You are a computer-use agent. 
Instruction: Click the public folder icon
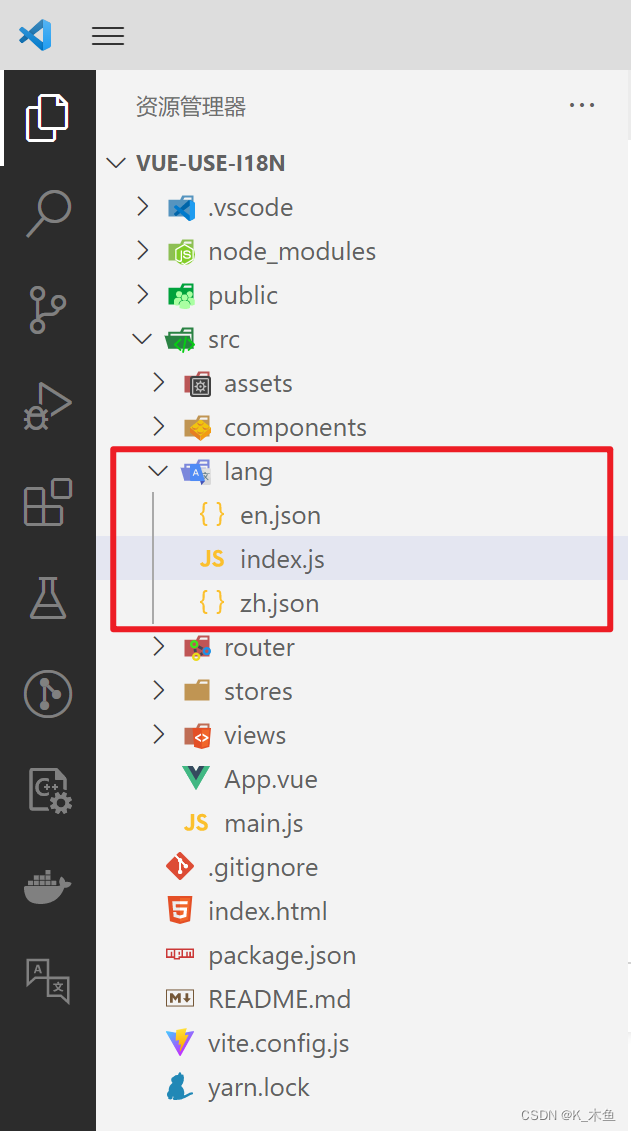coord(182,296)
